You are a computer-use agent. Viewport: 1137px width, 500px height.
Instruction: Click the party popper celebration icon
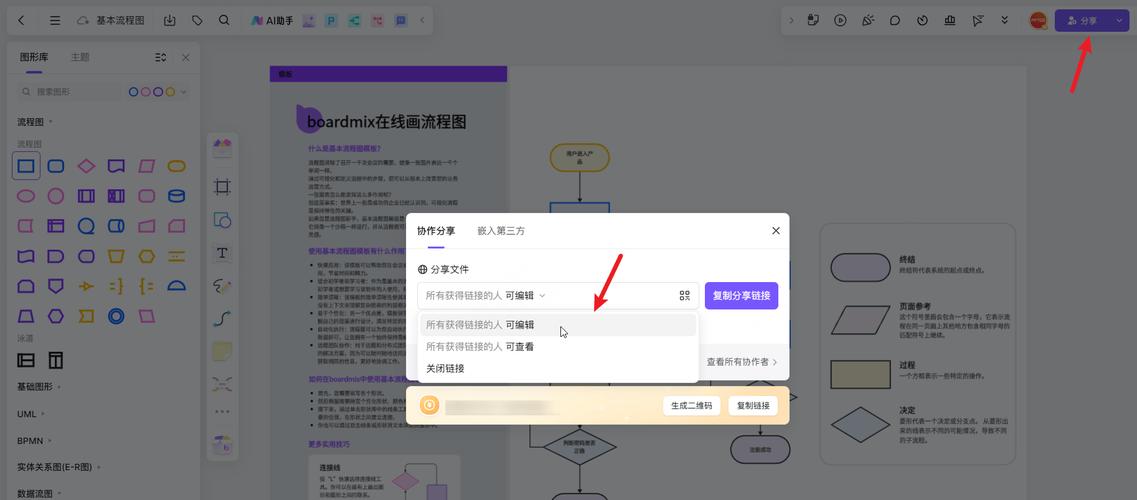tap(867, 20)
